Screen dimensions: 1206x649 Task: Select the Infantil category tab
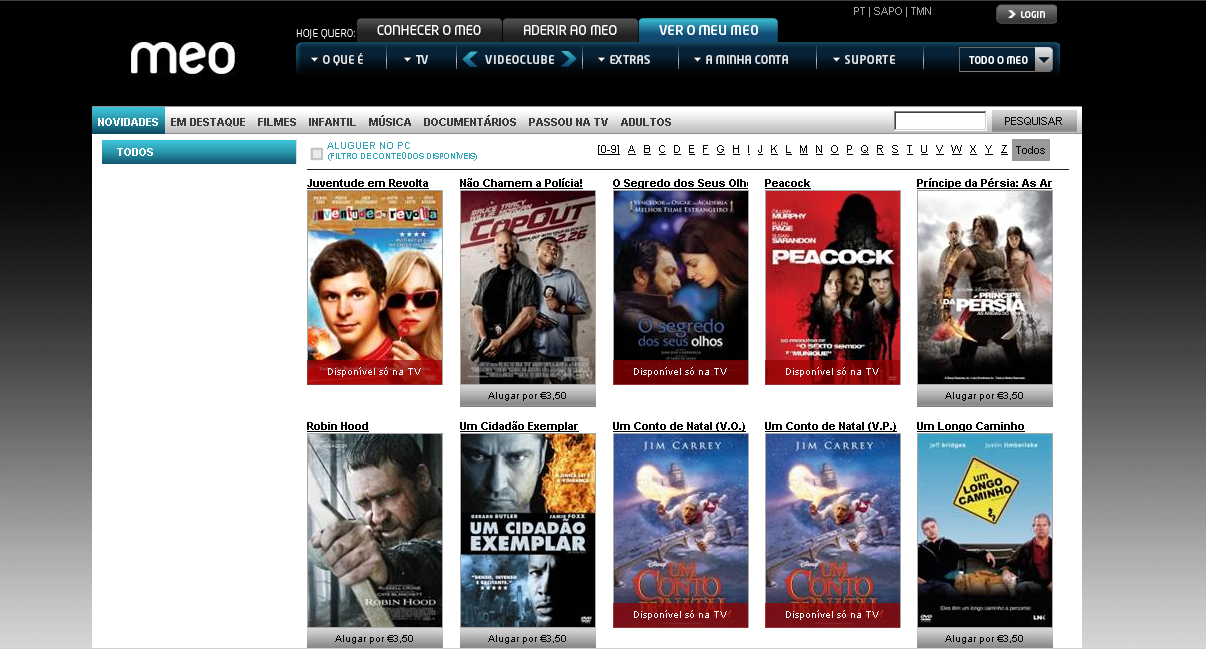click(x=332, y=122)
